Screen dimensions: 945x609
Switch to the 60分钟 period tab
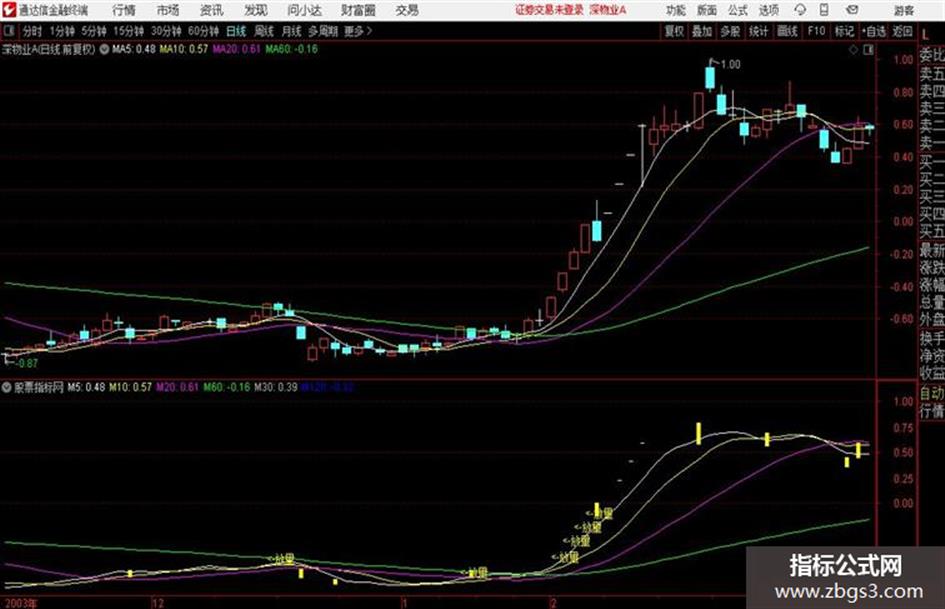tap(203, 31)
